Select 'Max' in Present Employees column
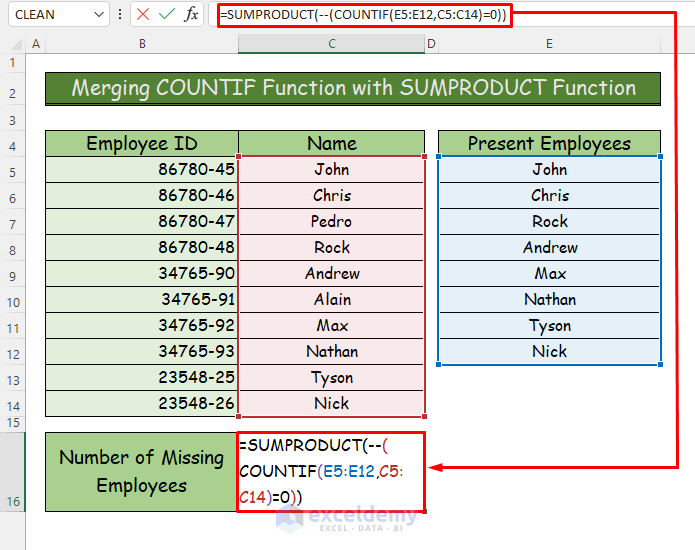Image resolution: width=695 pixels, height=550 pixels. [x=549, y=273]
